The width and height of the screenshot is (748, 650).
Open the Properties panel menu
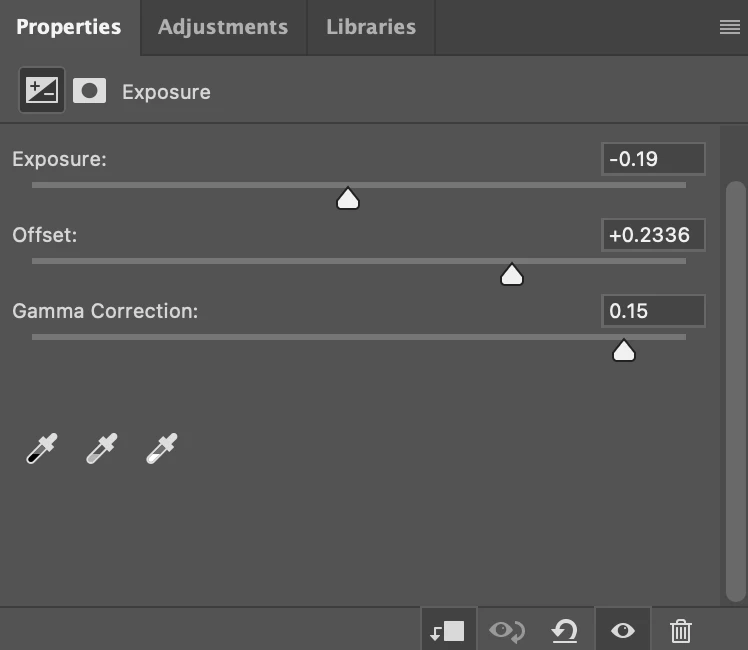point(729,27)
